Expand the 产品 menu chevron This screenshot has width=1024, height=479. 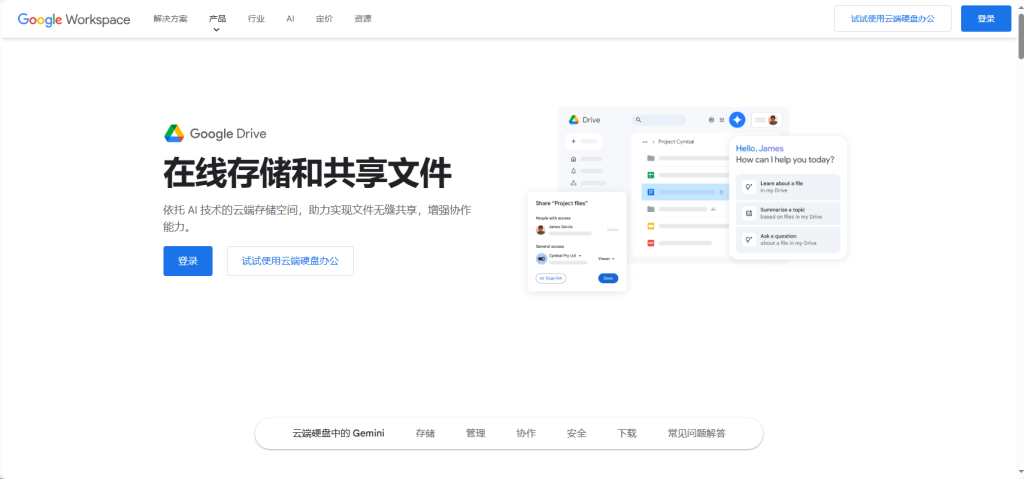[x=217, y=29]
